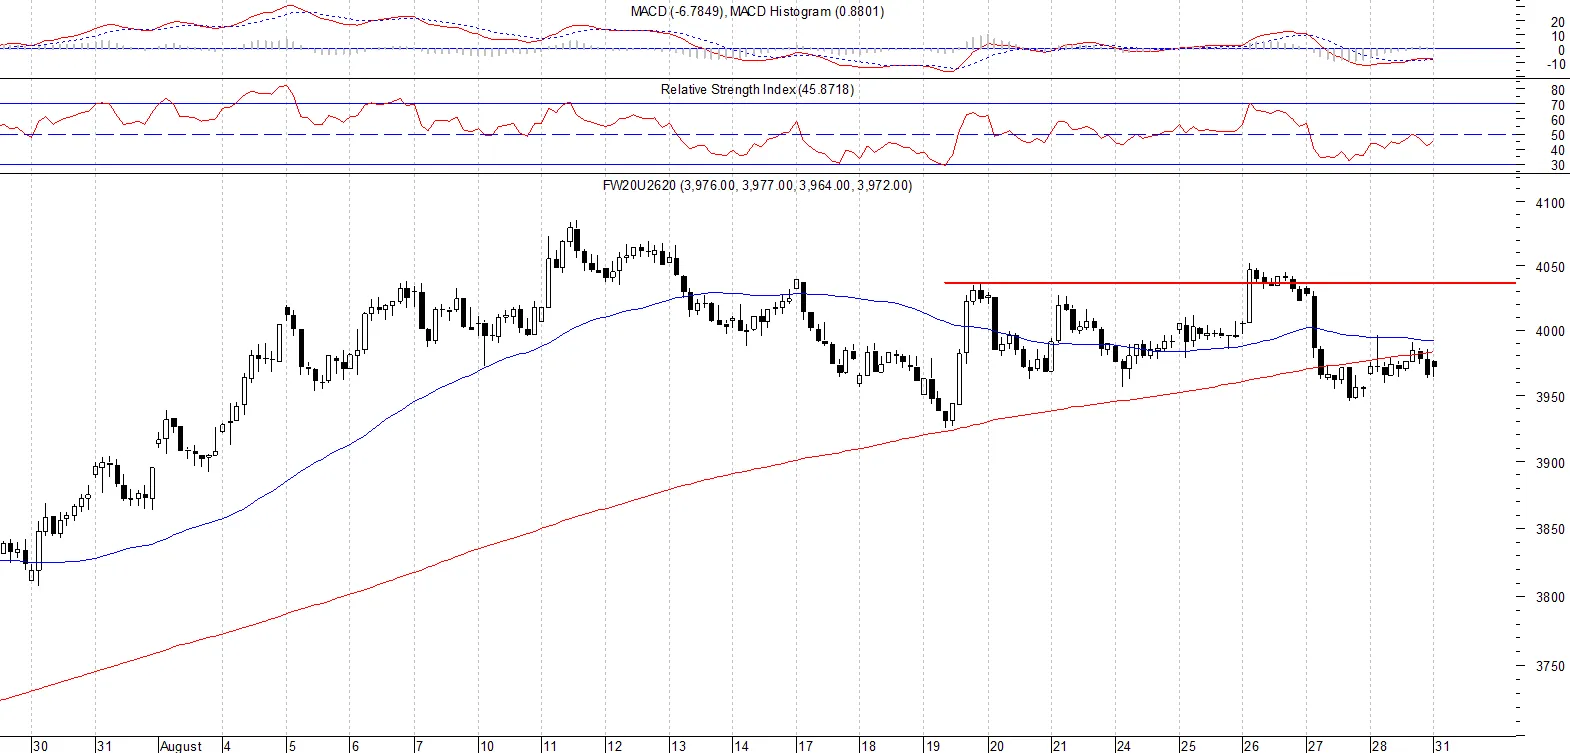Select the 4100 price axis label
Screen dimensions: 1570x753
(1550, 203)
